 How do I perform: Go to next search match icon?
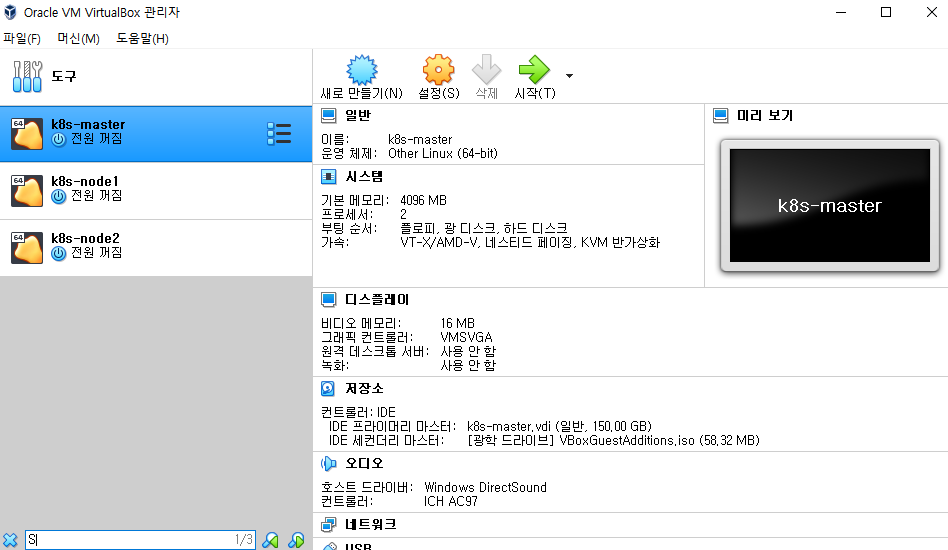click(x=296, y=540)
